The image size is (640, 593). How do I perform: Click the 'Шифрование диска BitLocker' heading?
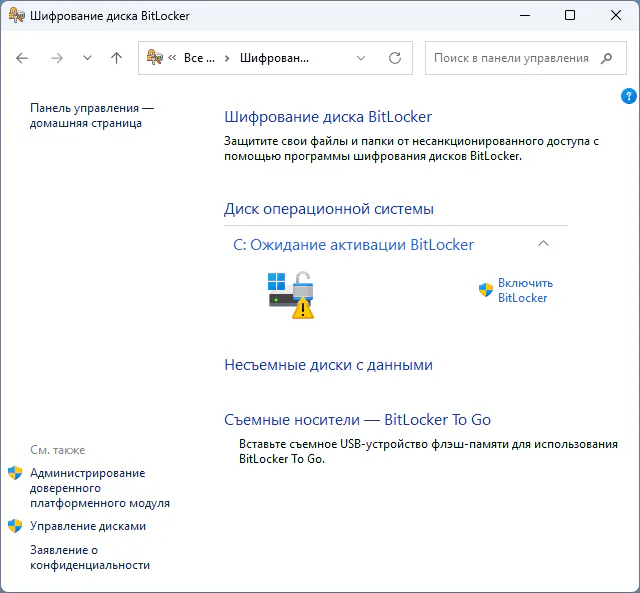[328, 117]
